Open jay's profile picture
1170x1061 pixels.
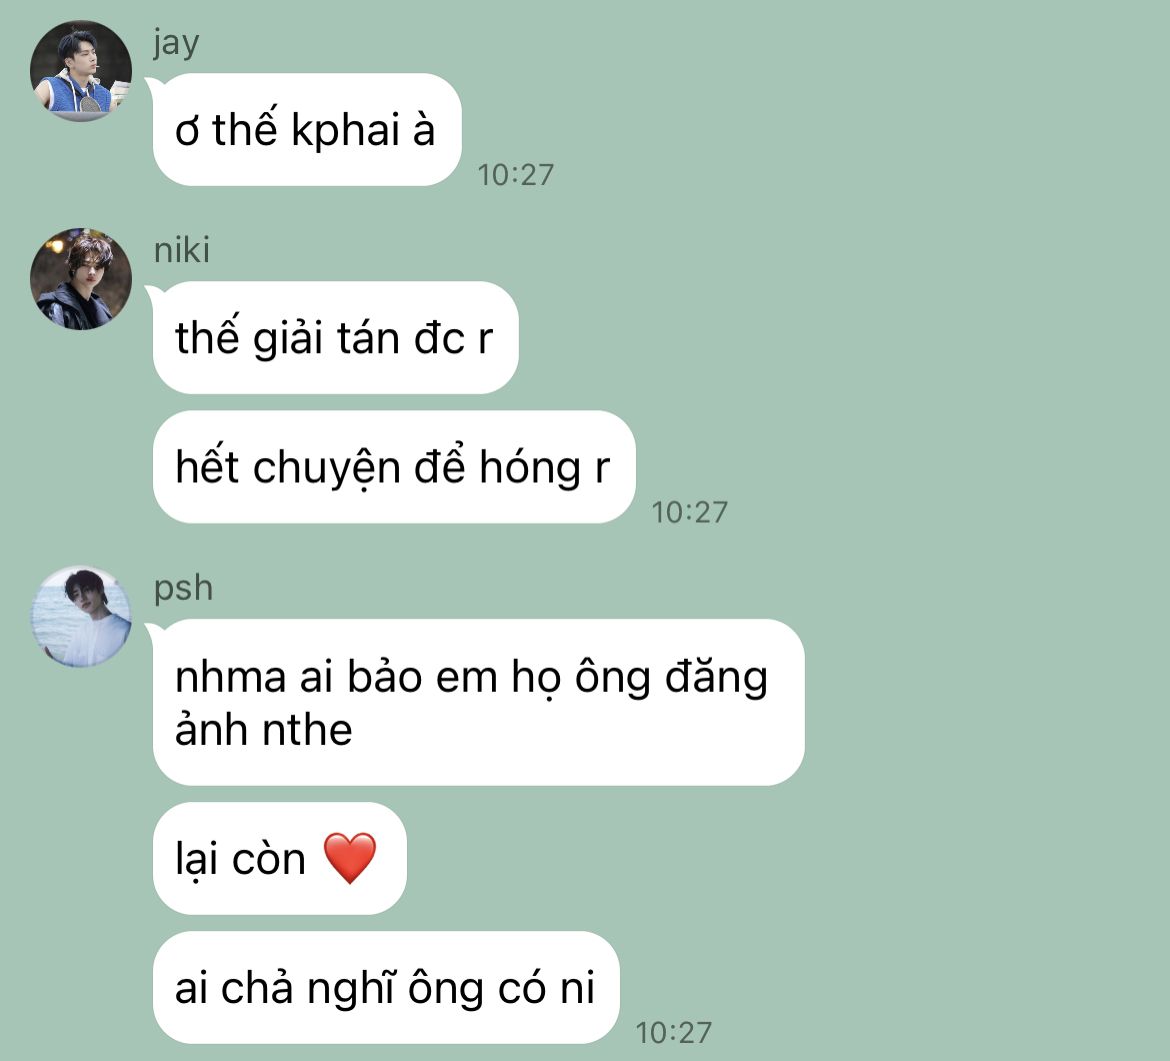click(81, 71)
